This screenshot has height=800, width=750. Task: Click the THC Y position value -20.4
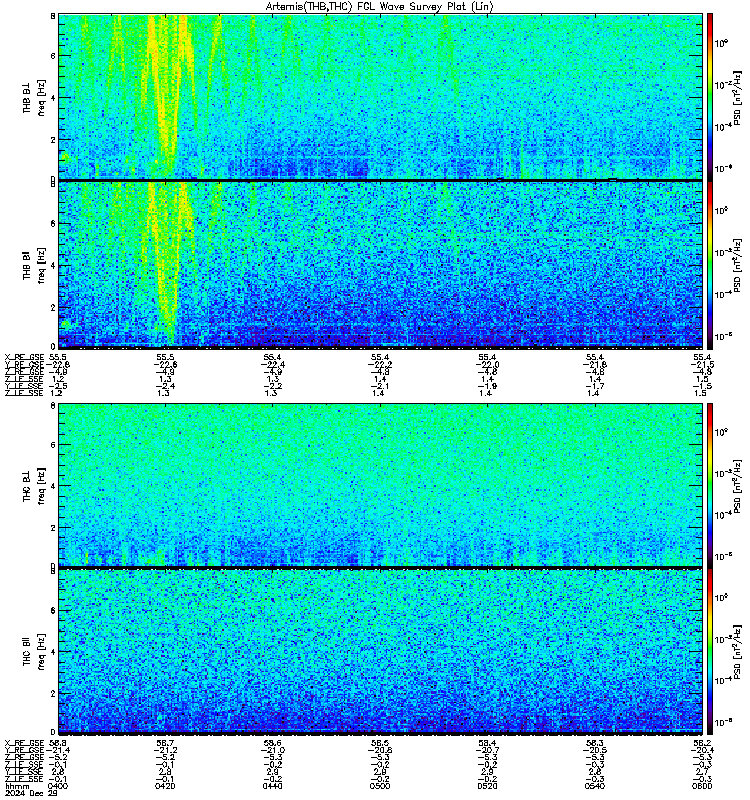pos(702,750)
